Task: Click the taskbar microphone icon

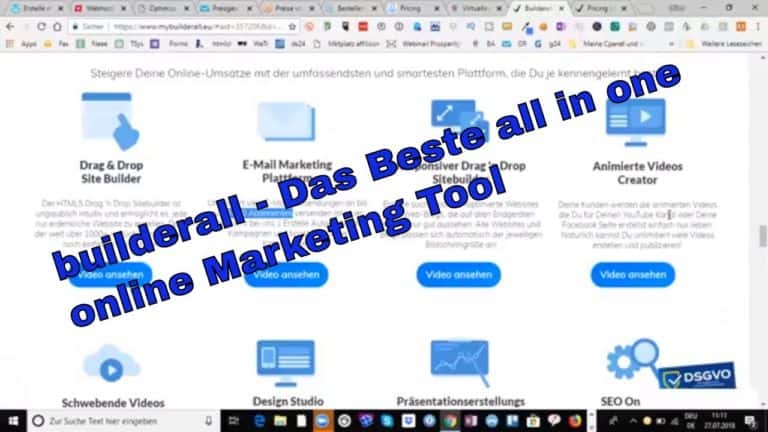Action: click(209, 421)
